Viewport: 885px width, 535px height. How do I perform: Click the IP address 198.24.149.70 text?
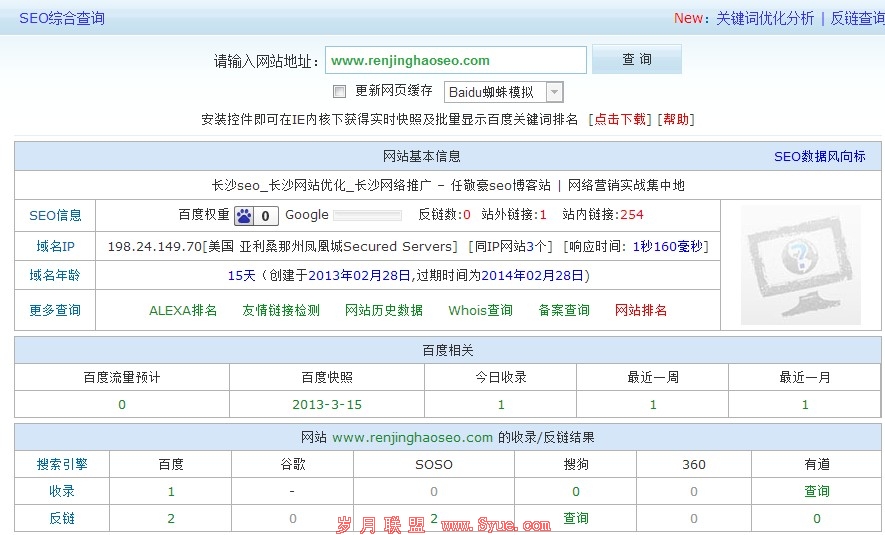tap(155, 247)
